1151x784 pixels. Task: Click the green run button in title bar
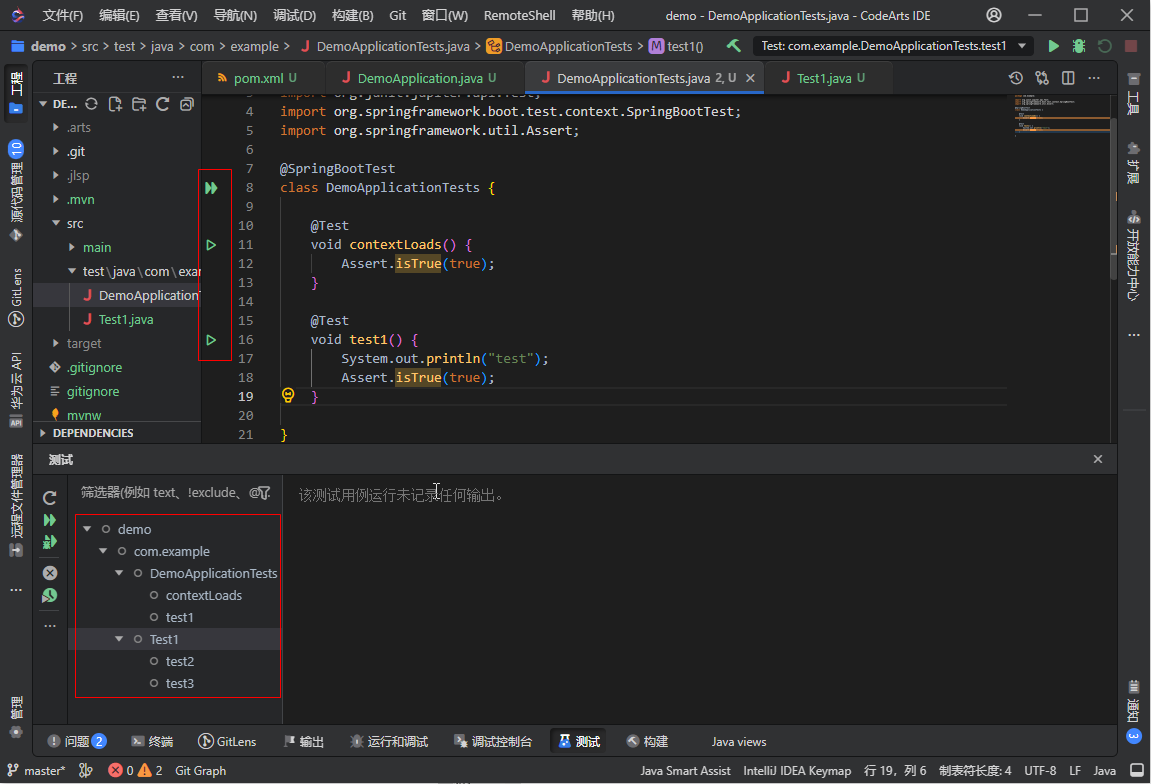click(1055, 45)
